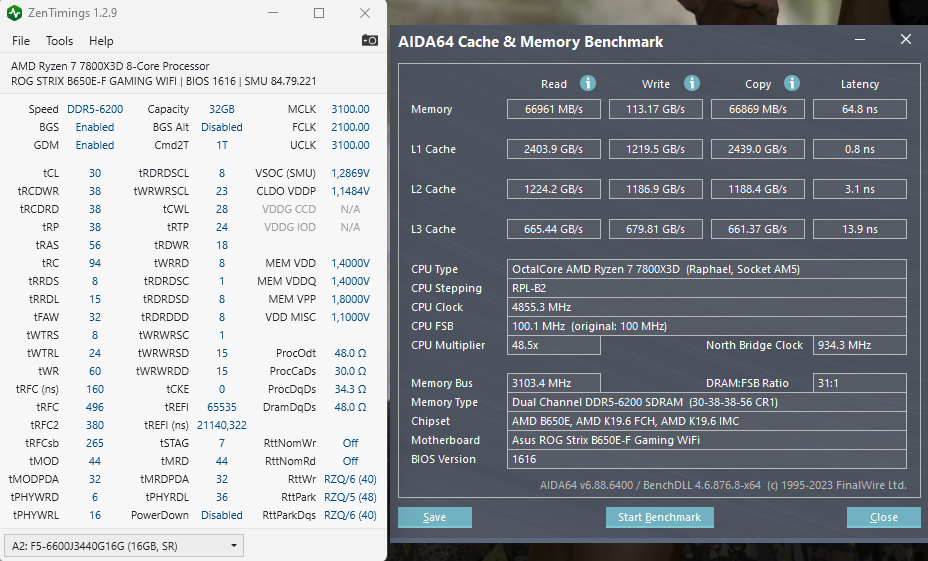The height and width of the screenshot is (561, 928).
Task: Click the Memory Read value 66961 MB/s
Action: [x=554, y=109]
